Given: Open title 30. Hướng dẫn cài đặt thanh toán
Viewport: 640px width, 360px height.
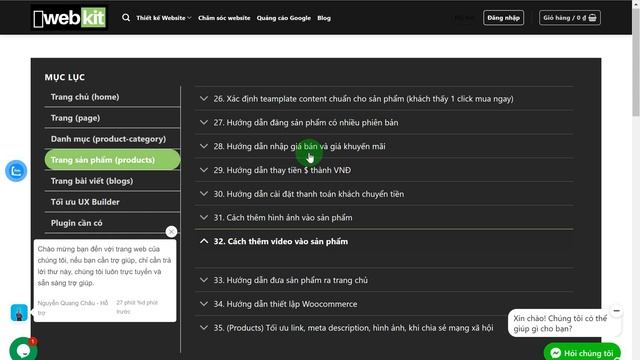Looking at the screenshot, I should tap(309, 194).
